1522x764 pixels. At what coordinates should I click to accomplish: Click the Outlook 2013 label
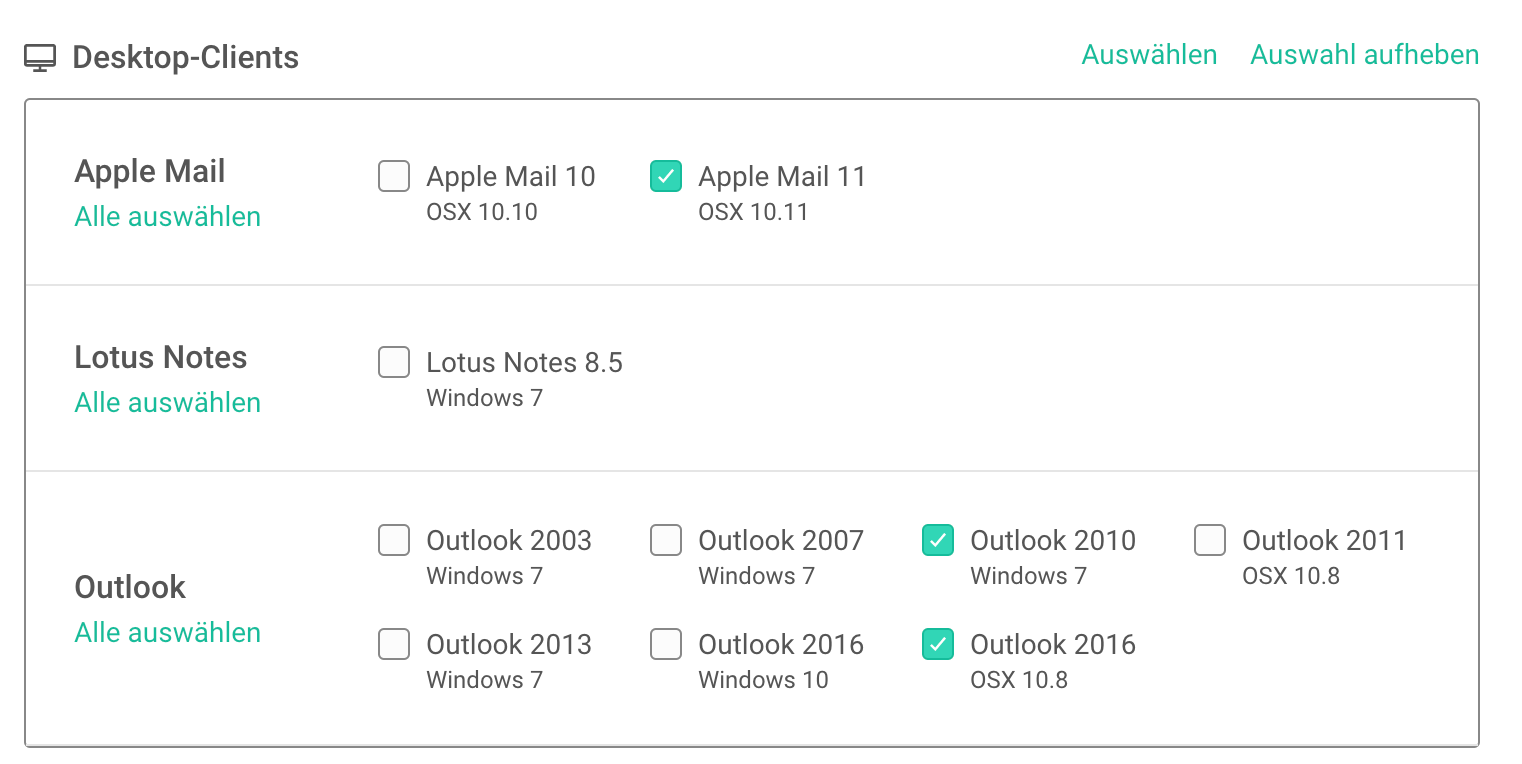click(x=509, y=645)
